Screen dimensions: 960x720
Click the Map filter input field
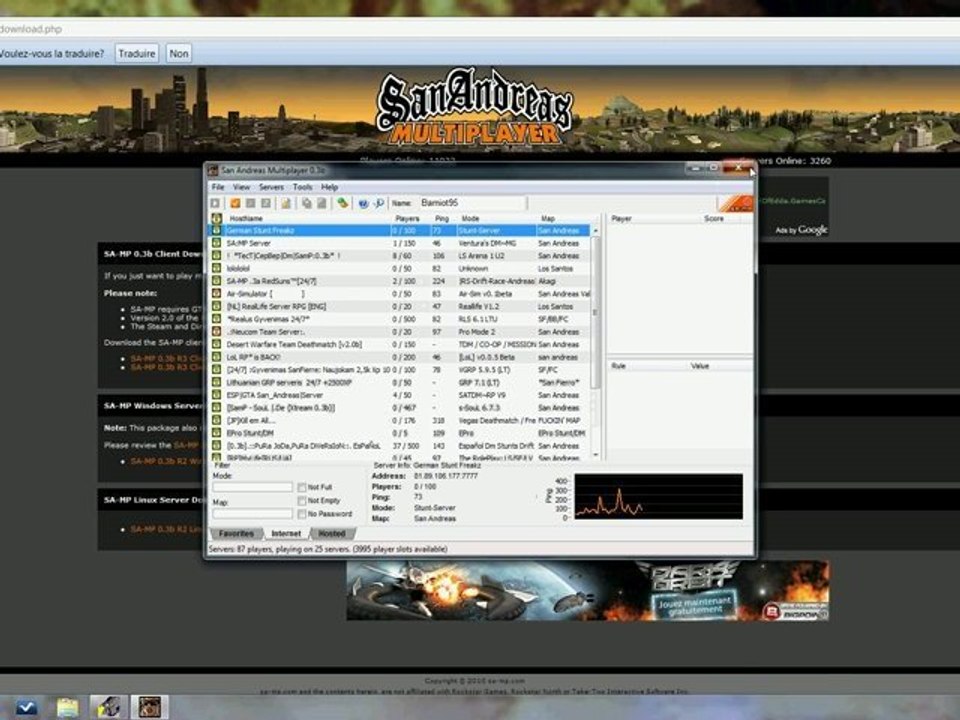(252, 514)
